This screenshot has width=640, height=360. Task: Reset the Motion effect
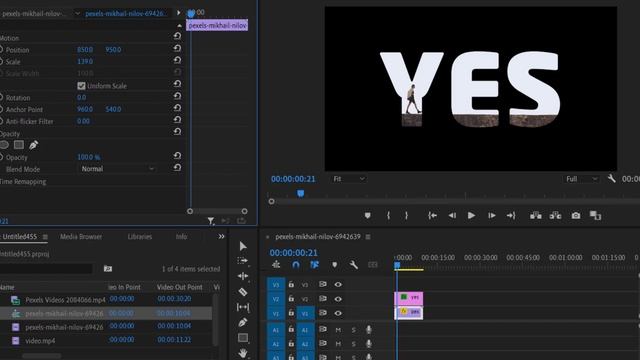(177, 36)
